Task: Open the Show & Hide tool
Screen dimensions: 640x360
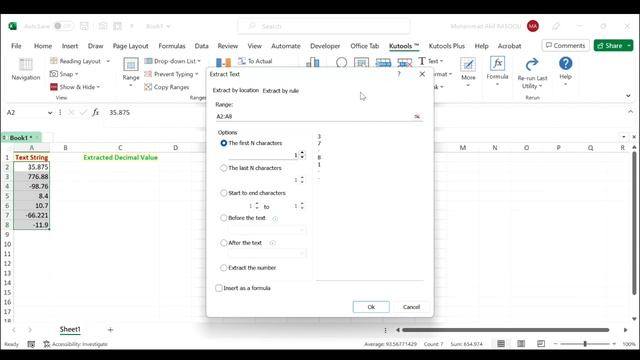Action: (75, 87)
